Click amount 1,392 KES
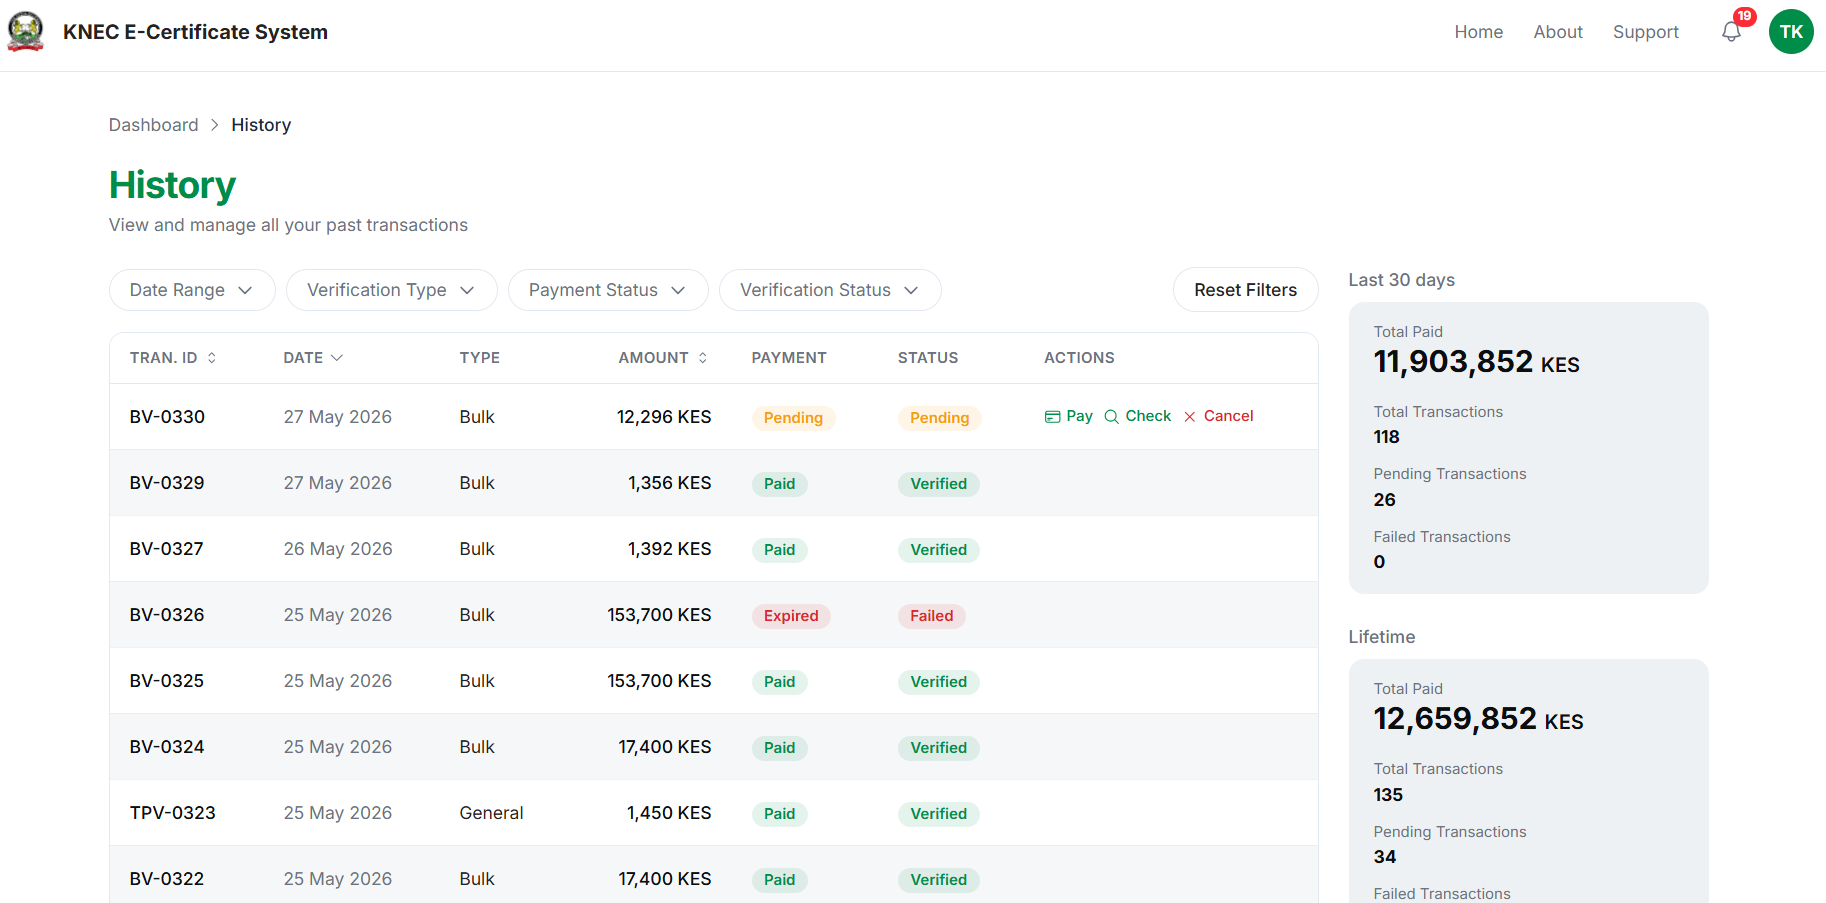Screen dimensions: 1826x903 click(669, 549)
